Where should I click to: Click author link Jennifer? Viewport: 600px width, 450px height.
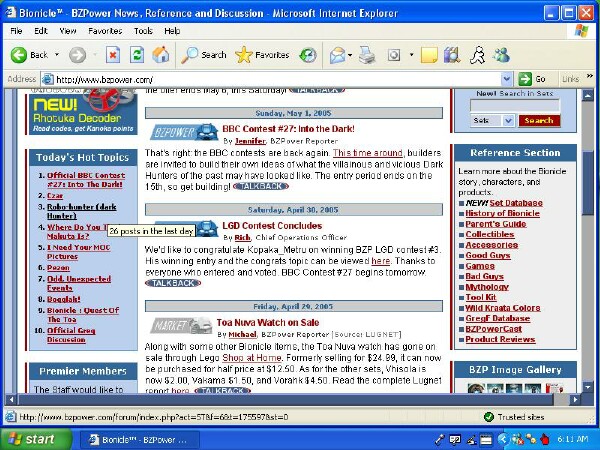tap(250, 141)
